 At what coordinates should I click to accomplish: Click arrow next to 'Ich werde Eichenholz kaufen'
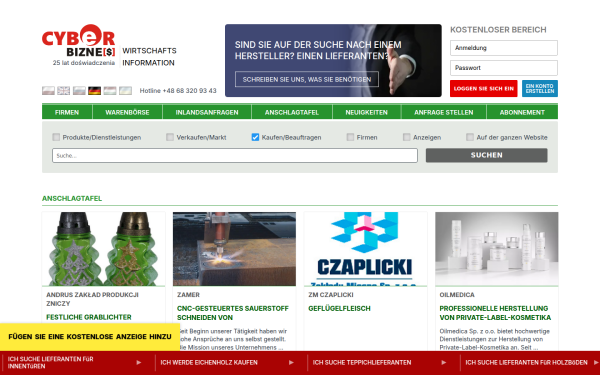(291, 362)
